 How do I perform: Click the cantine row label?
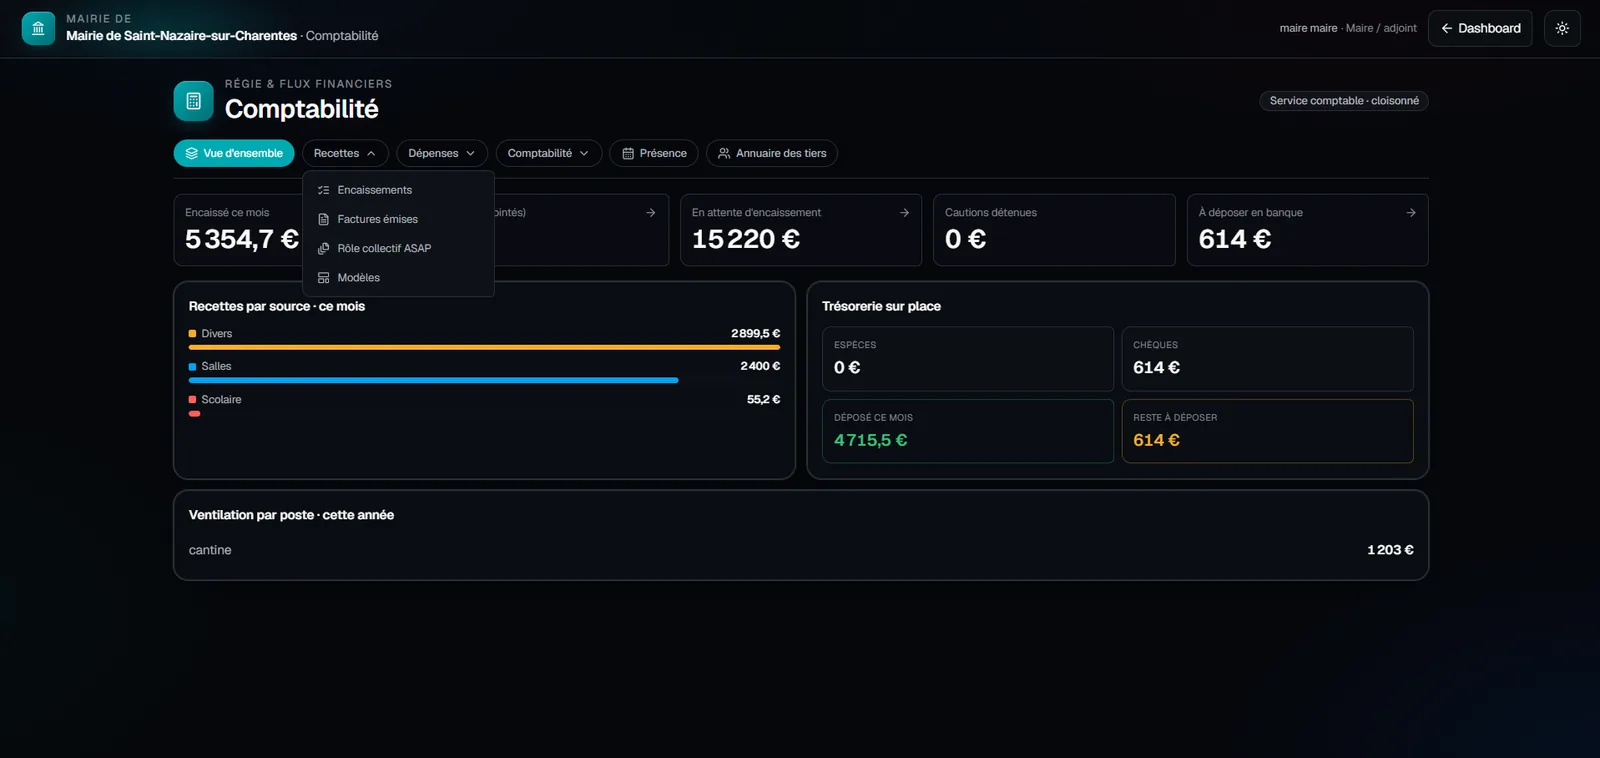[x=210, y=550]
